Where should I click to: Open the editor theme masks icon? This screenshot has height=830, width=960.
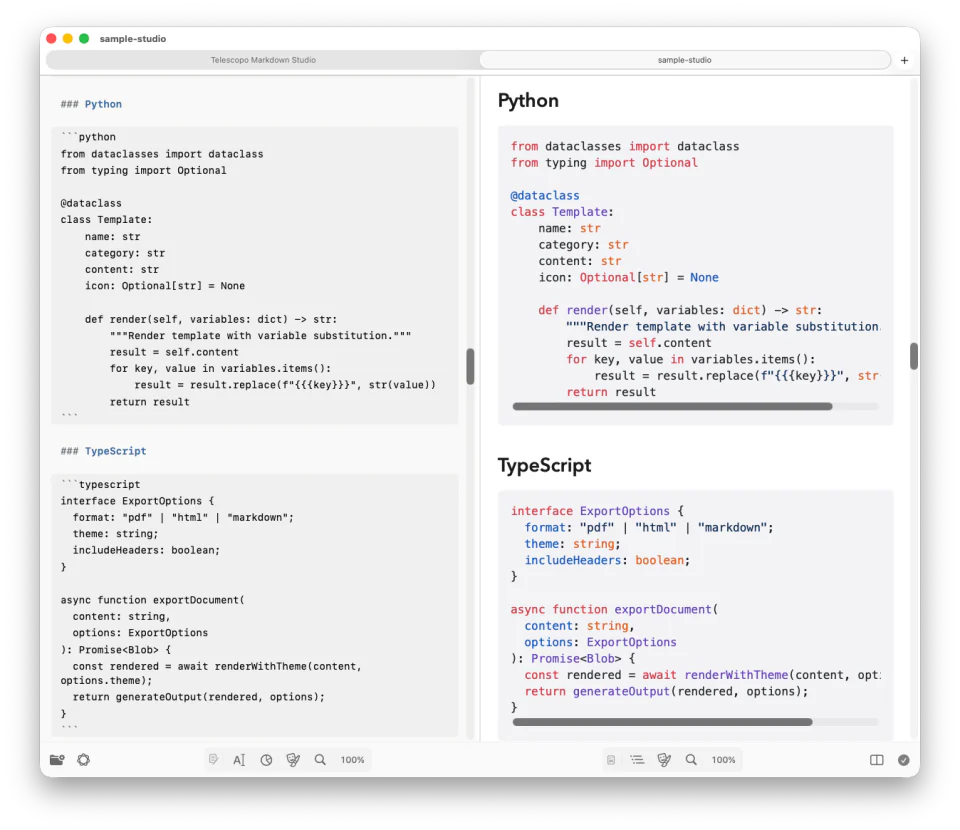pos(293,760)
